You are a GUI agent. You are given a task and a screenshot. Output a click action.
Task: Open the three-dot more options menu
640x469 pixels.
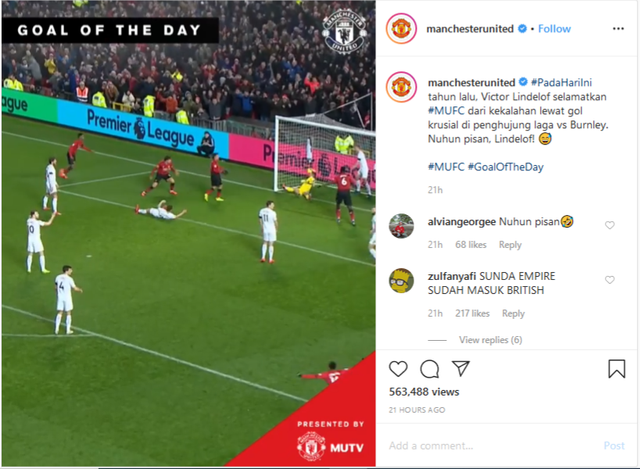pos(618,29)
